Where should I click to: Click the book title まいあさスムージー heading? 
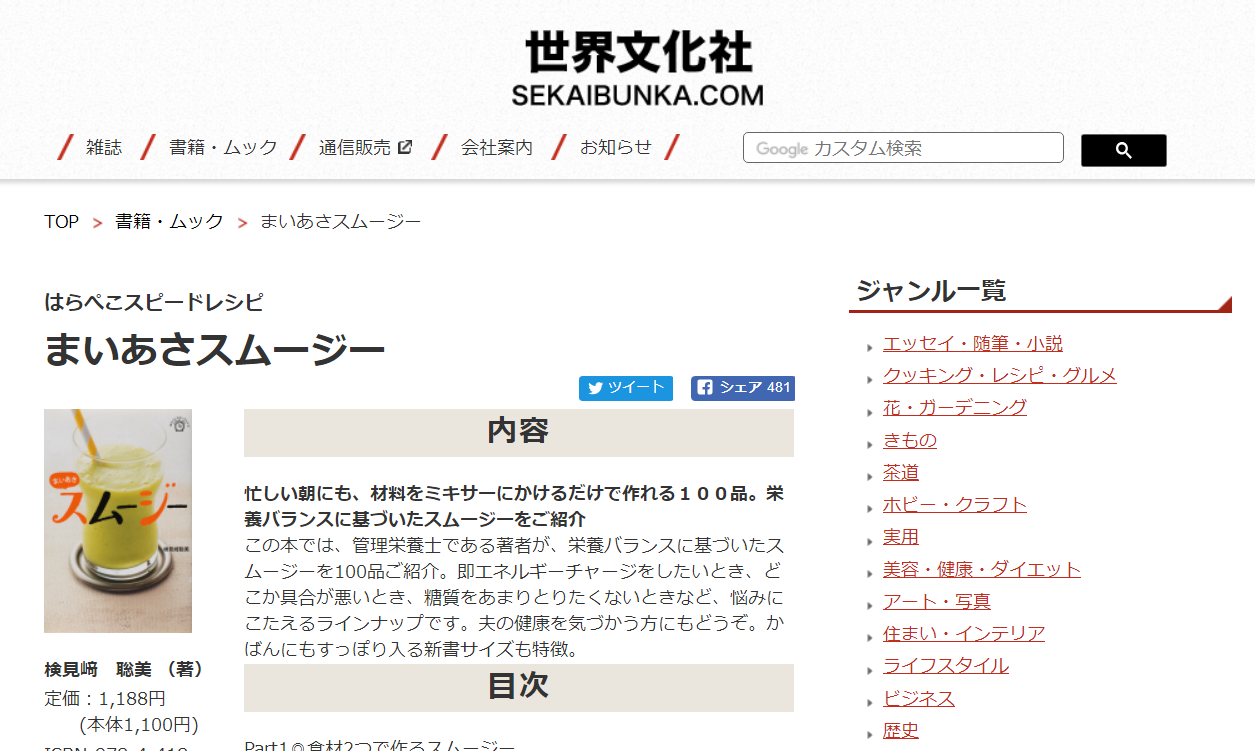coord(215,351)
